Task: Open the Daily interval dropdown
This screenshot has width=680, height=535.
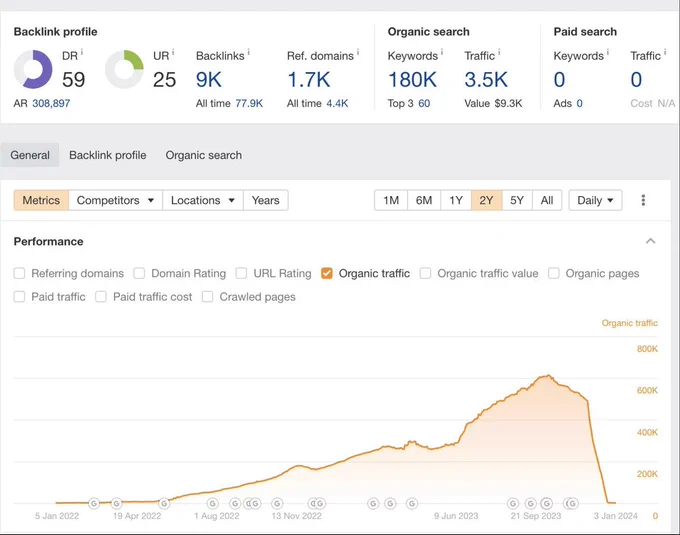Action: pos(595,200)
